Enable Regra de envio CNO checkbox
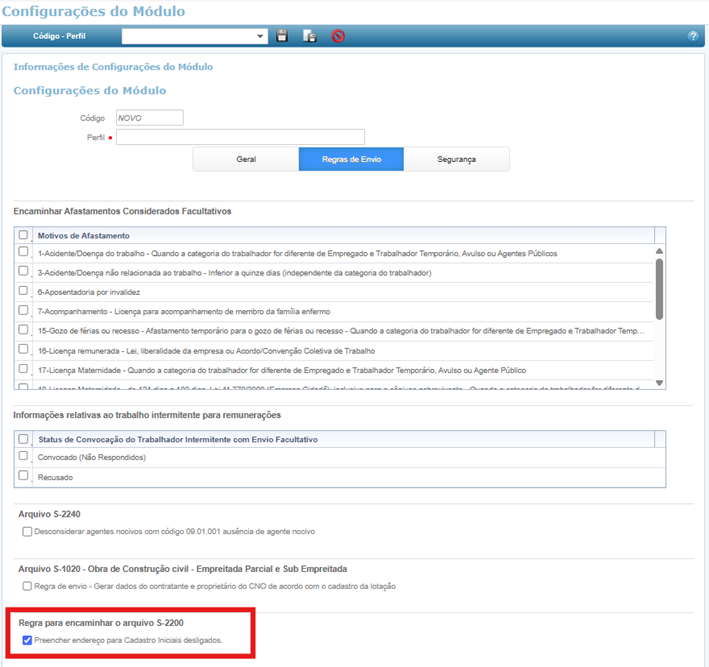709x667 pixels. pos(27,586)
